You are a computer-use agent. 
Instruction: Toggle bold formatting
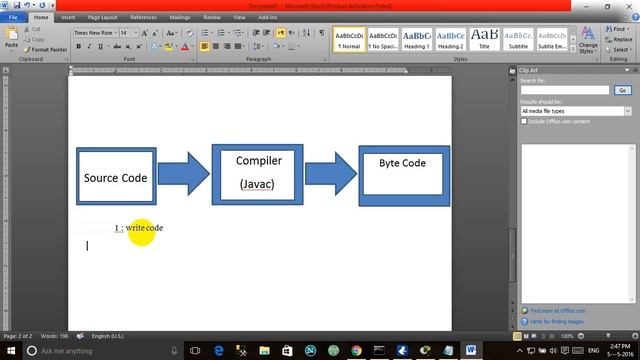click(x=78, y=47)
